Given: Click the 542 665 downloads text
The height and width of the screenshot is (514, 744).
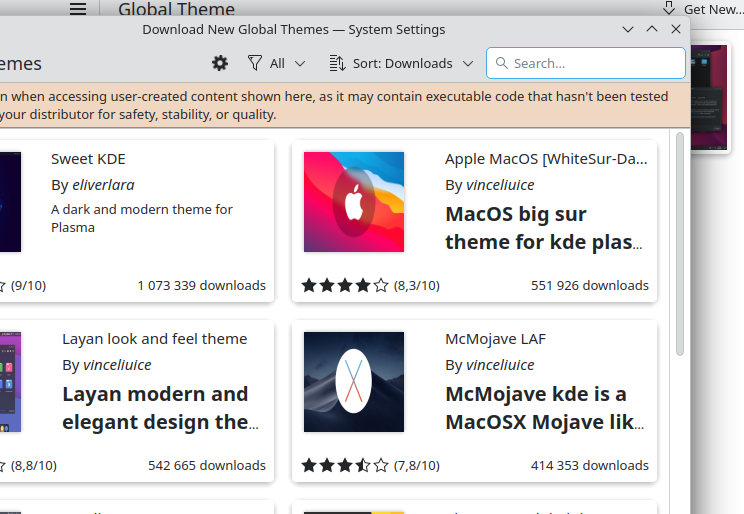Looking at the screenshot, I should click(x=207, y=465).
